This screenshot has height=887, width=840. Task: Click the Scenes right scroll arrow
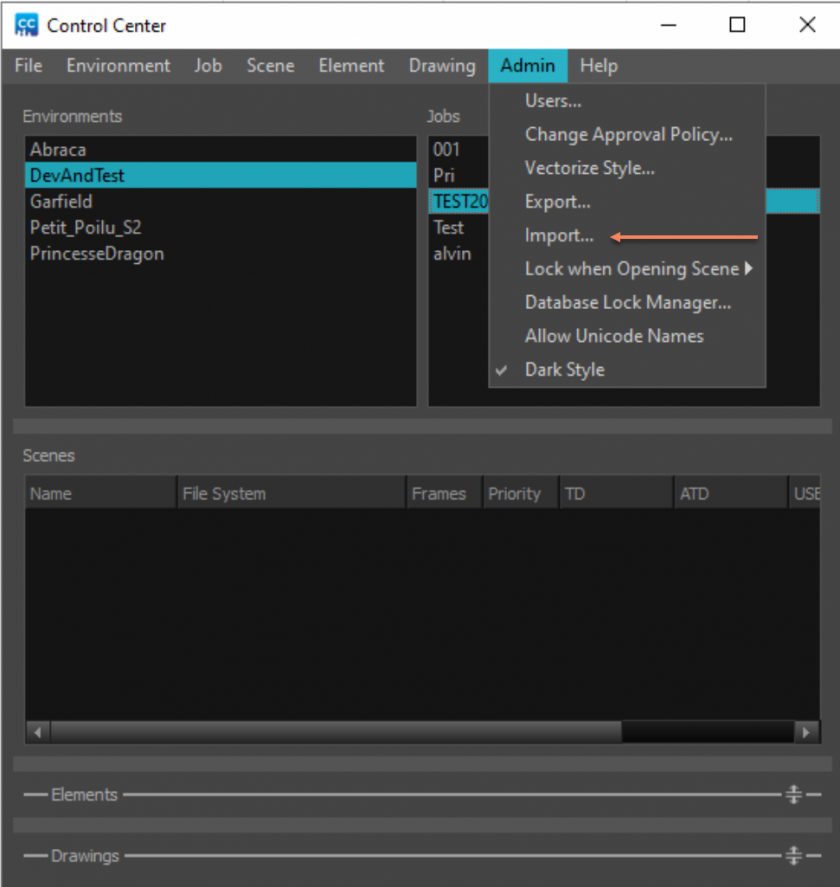pos(807,733)
